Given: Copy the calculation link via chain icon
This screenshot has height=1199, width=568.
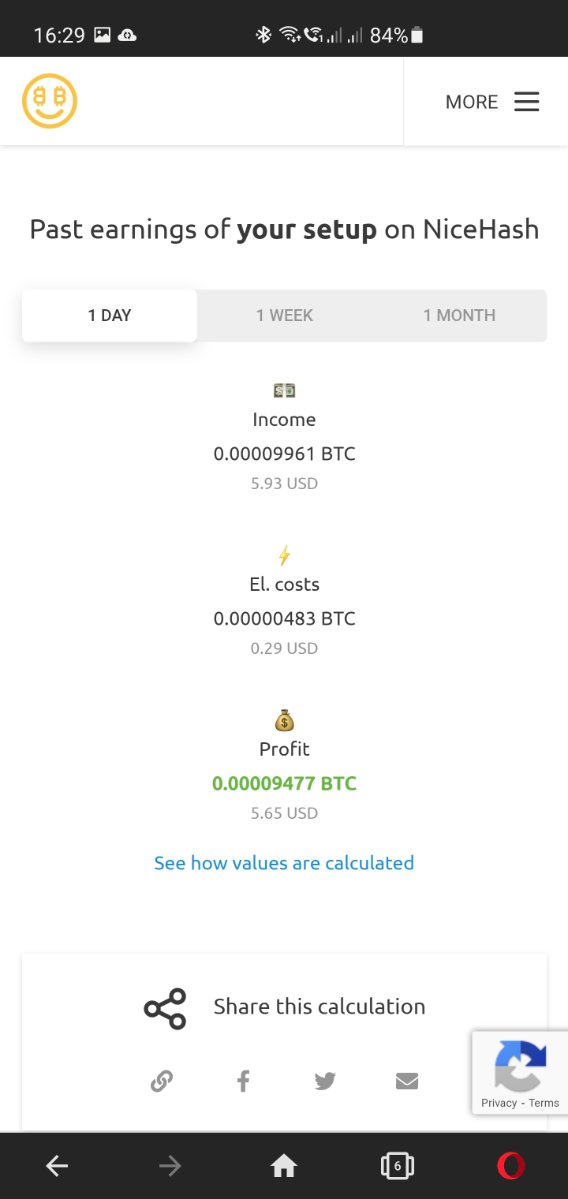Looking at the screenshot, I should 161,1080.
